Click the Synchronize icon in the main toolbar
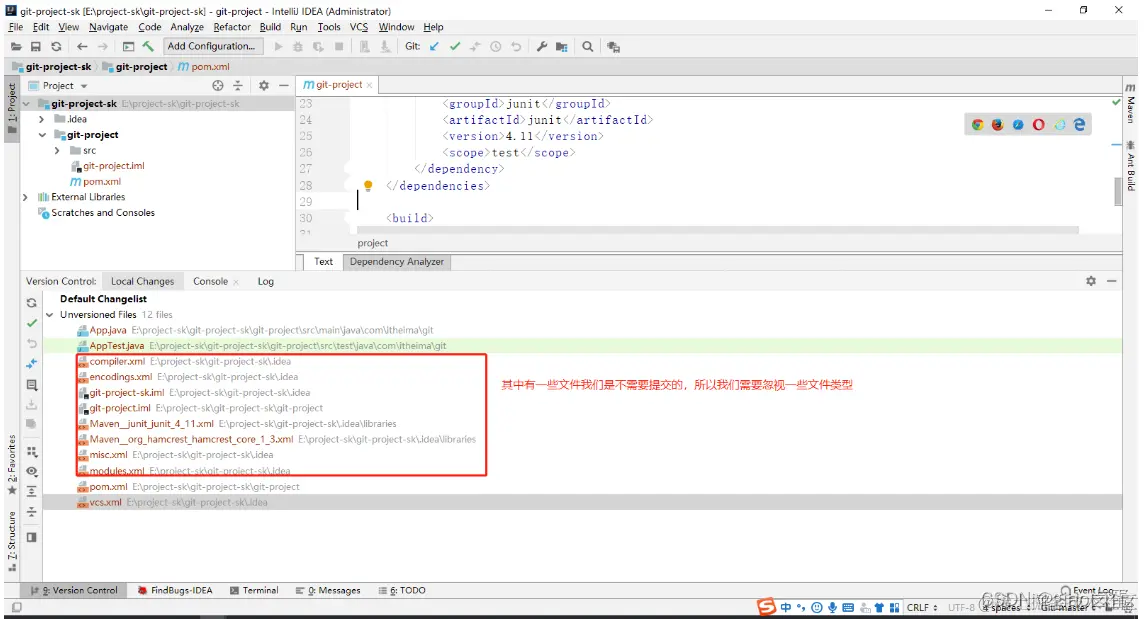This screenshot has height=619, width=1144. coord(56,47)
